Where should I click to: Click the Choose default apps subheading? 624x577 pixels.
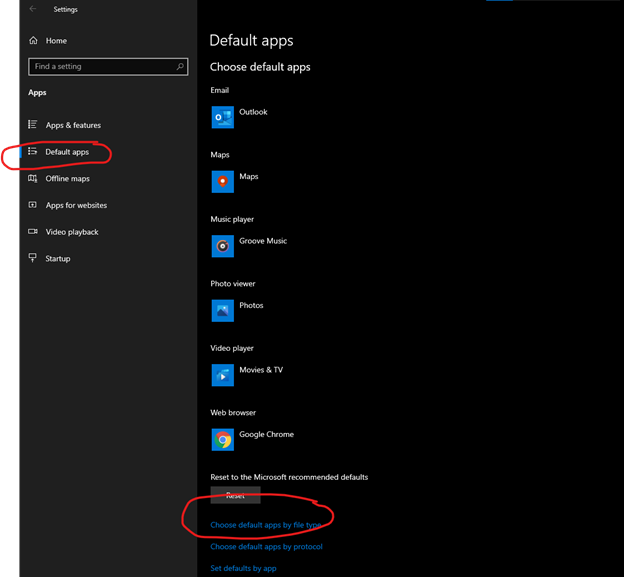(260, 67)
